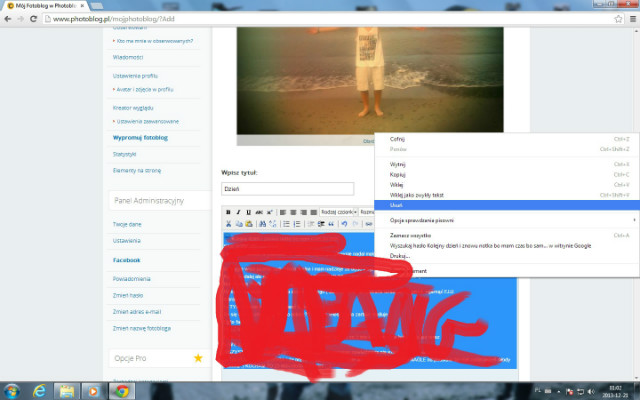This screenshot has width=640, height=400.
Task: Bookmark page with the star icon
Action: point(618,19)
